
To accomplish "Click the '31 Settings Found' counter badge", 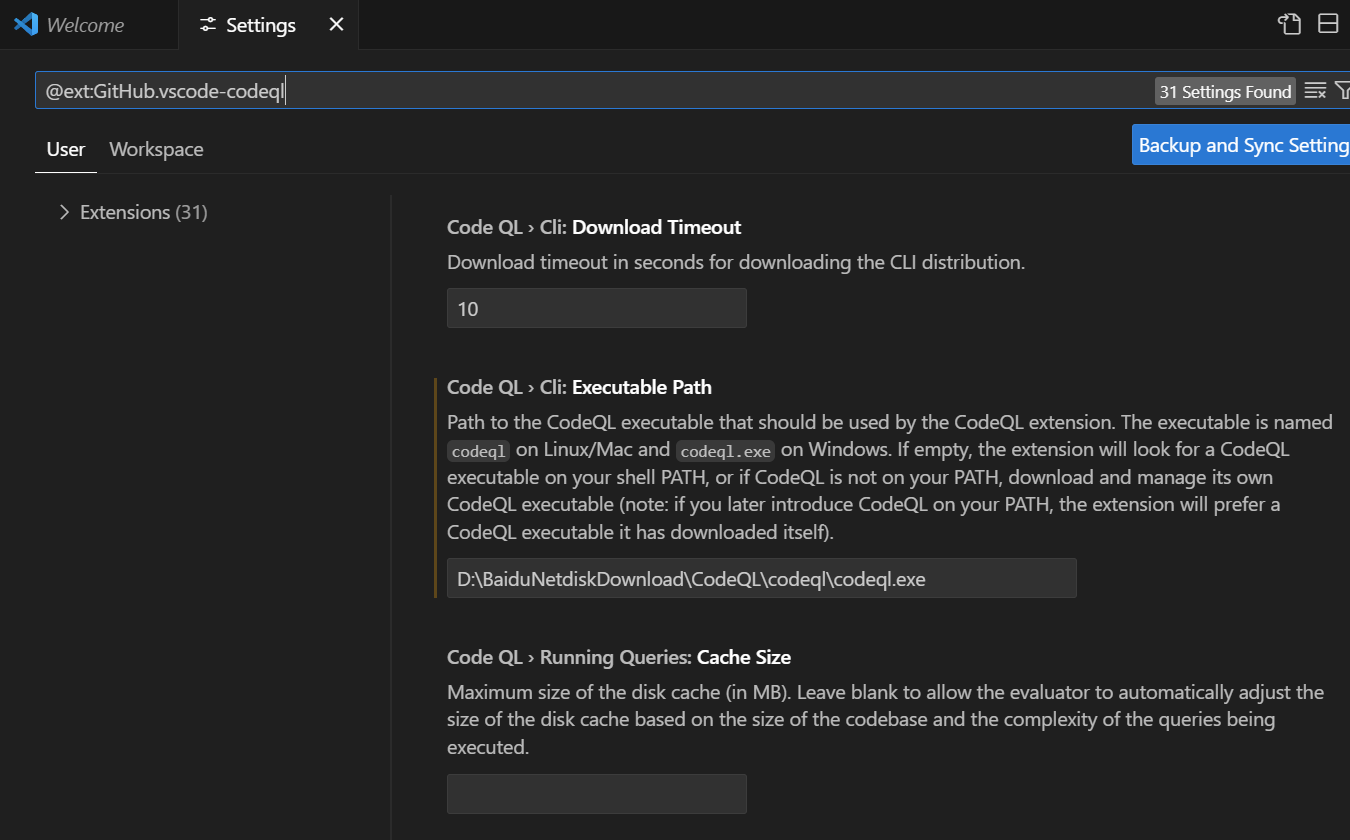I will [x=1225, y=91].
